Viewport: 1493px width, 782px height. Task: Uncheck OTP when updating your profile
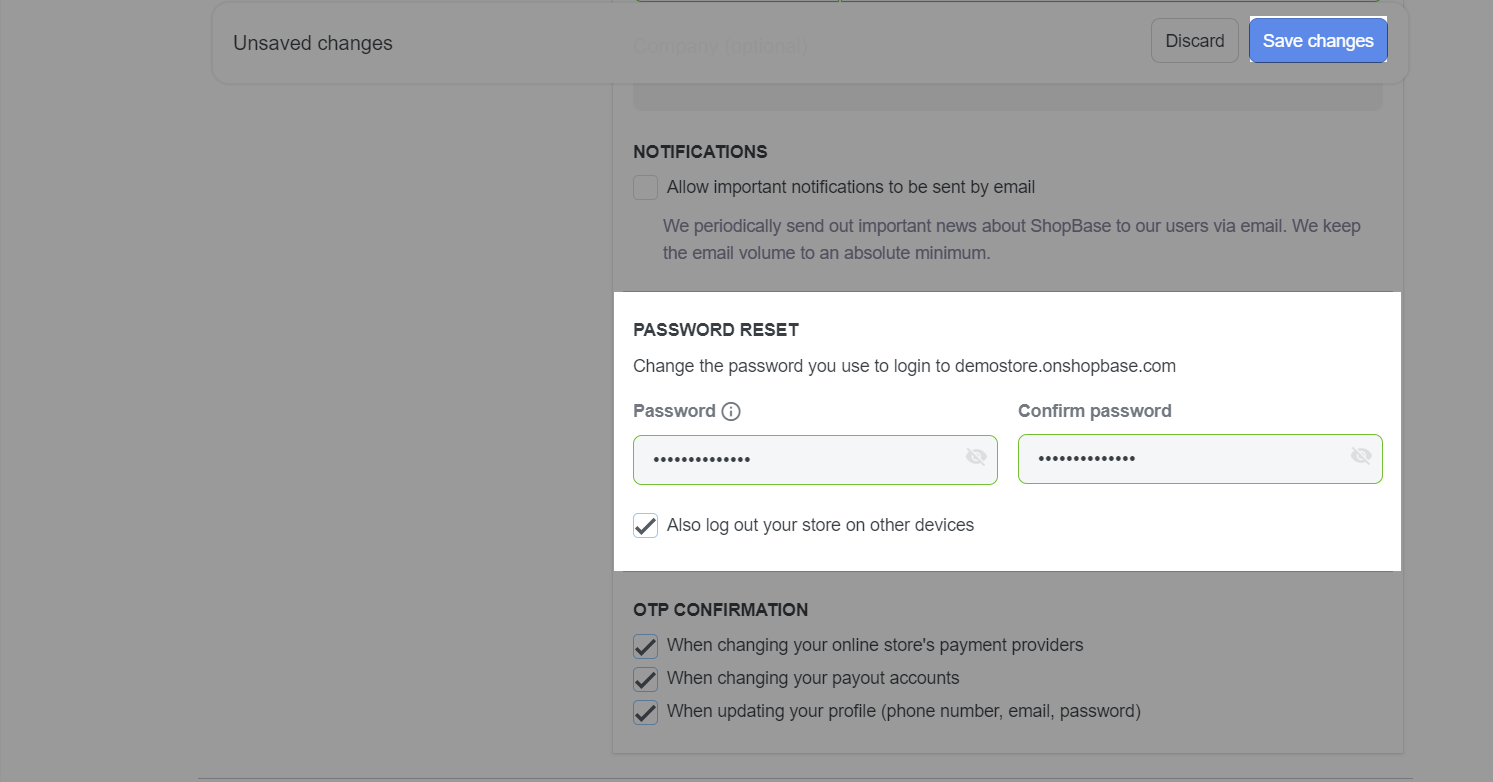[646, 712]
